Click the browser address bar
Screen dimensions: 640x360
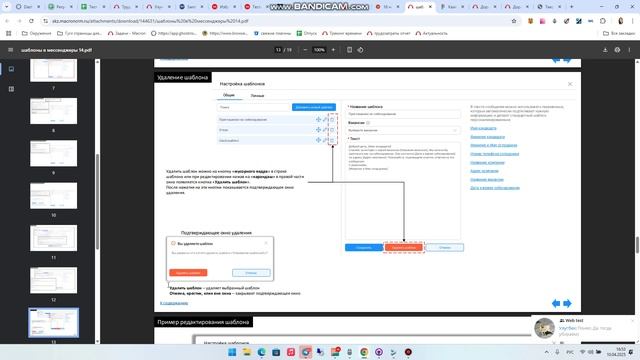278,21
